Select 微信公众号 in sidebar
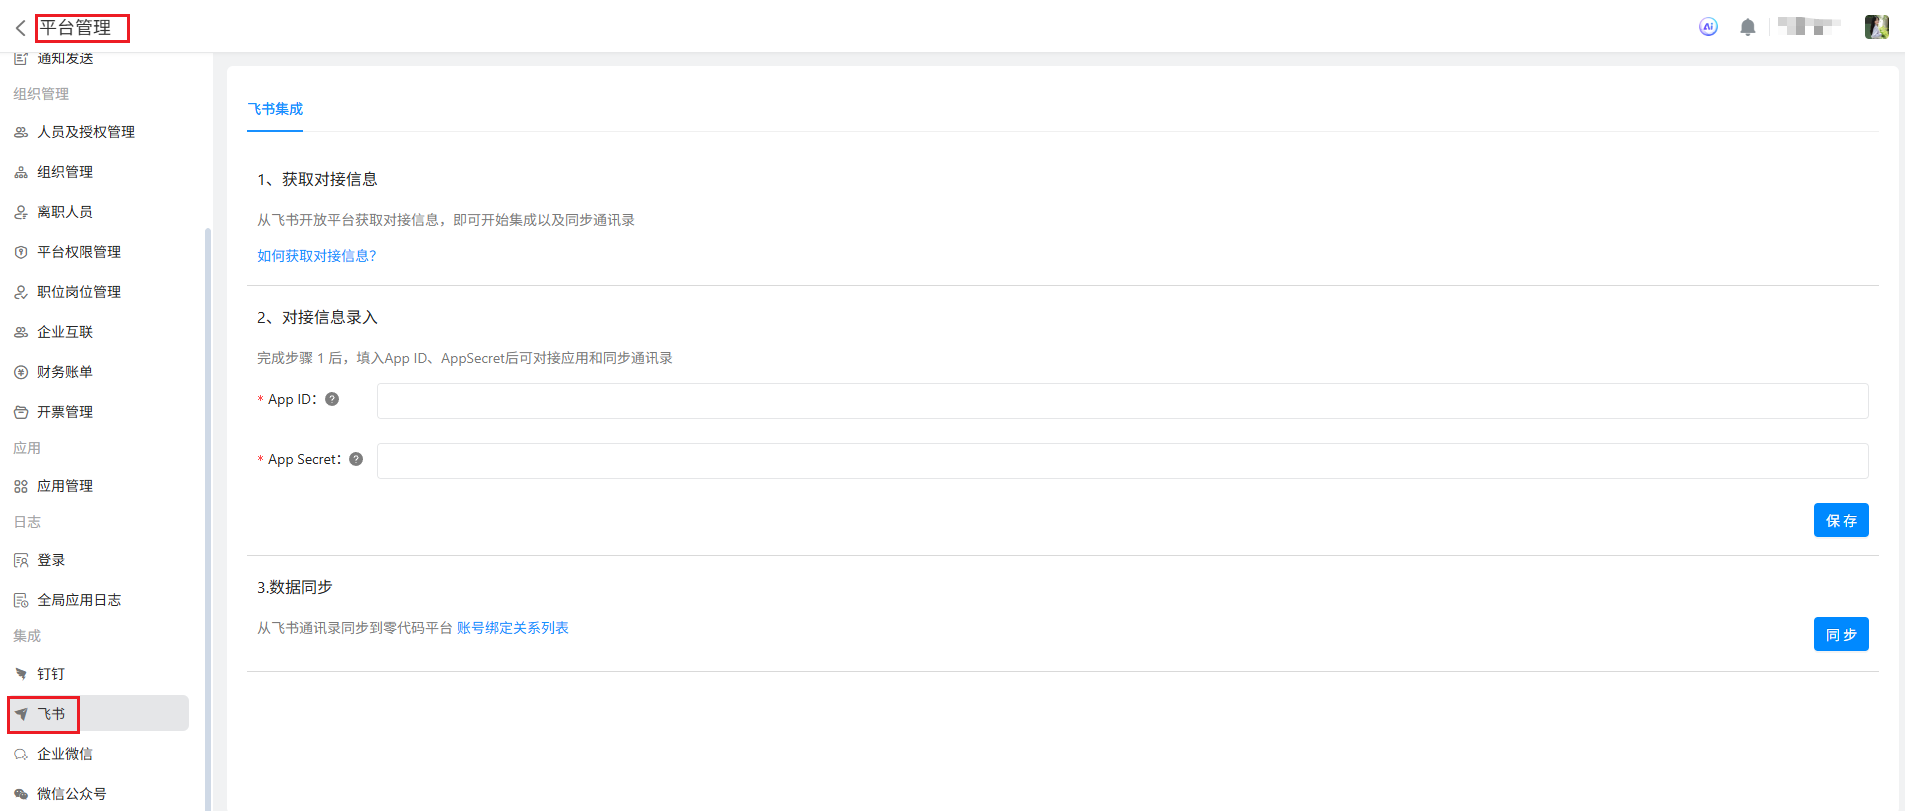The height and width of the screenshot is (811, 1905). 71,794
